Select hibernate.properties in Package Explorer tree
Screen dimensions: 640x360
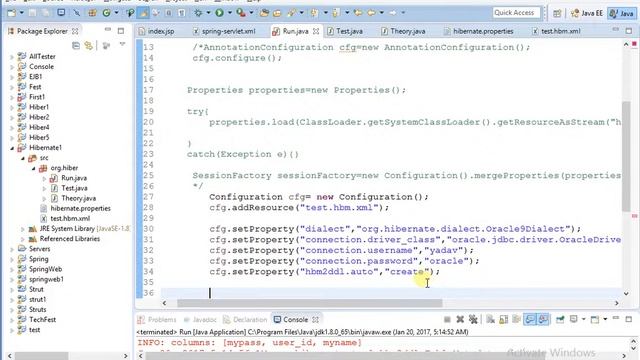(x=80, y=209)
